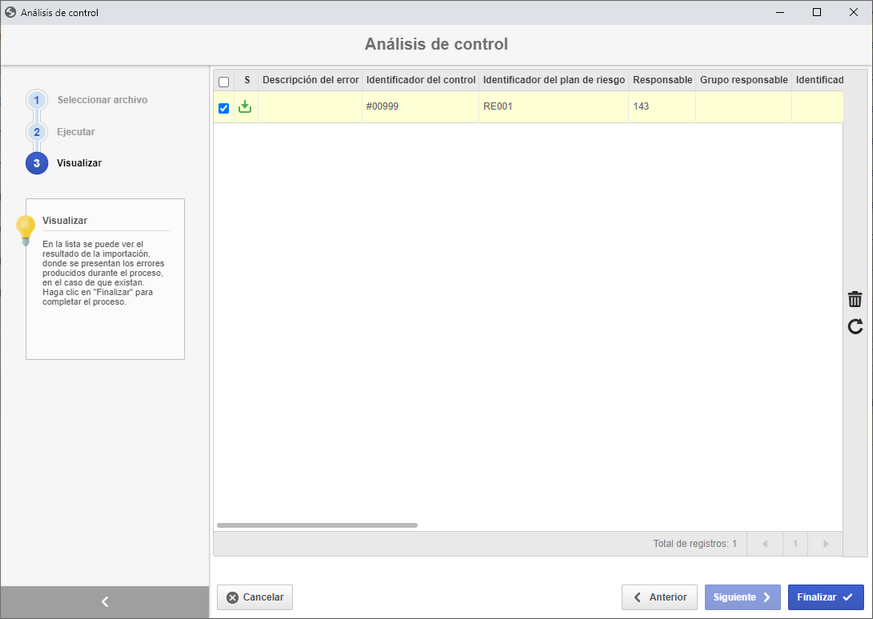Go to previous page arrow in pagination
This screenshot has height=619, width=873.
(765, 544)
